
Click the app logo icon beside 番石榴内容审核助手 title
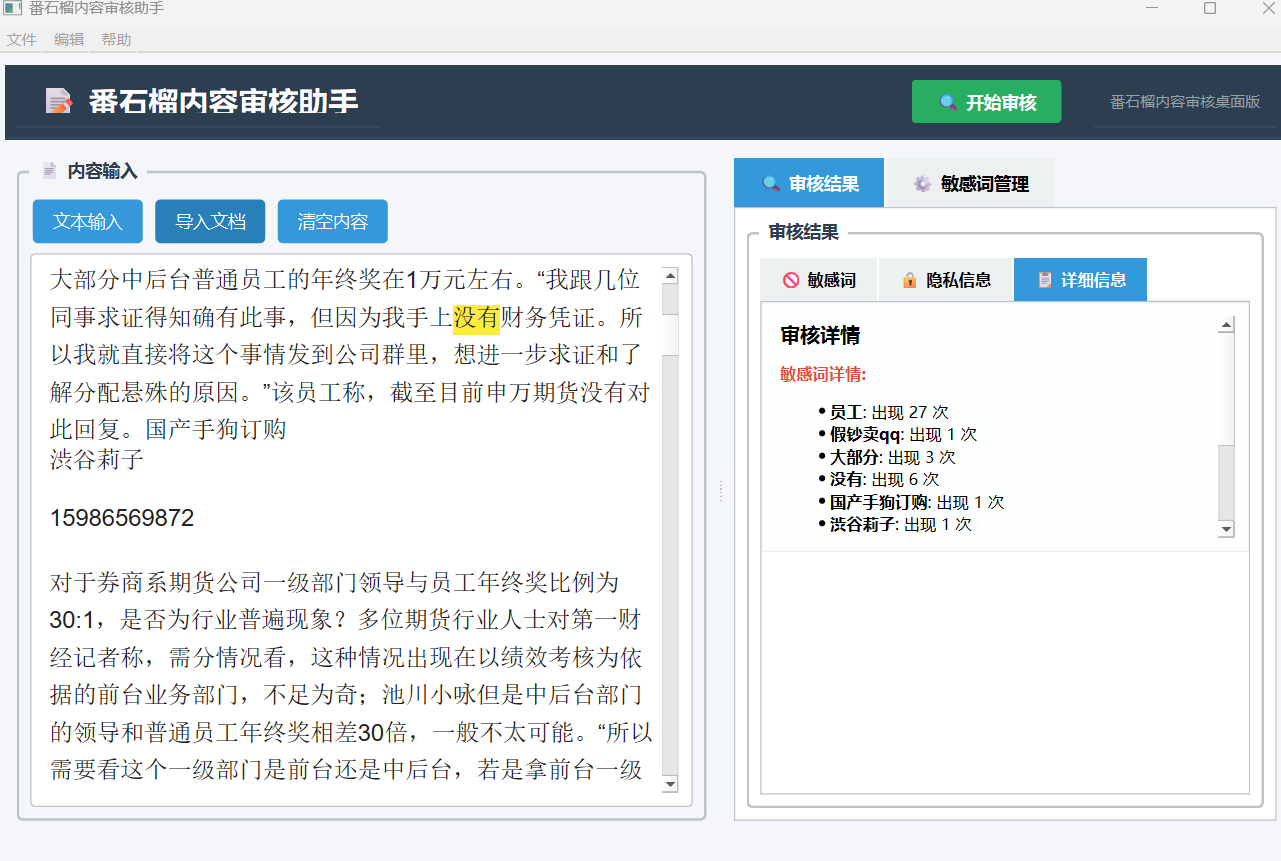coord(58,101)
